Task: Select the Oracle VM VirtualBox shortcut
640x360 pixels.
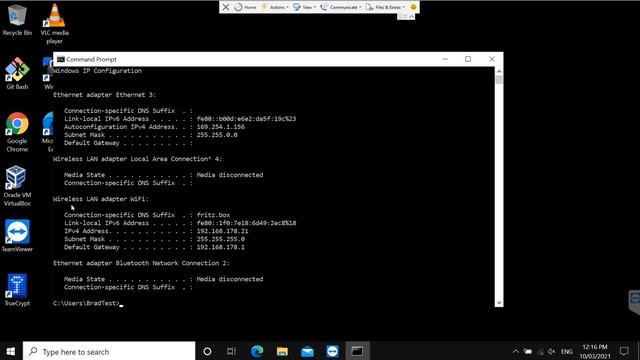Action: pos(17,186)
